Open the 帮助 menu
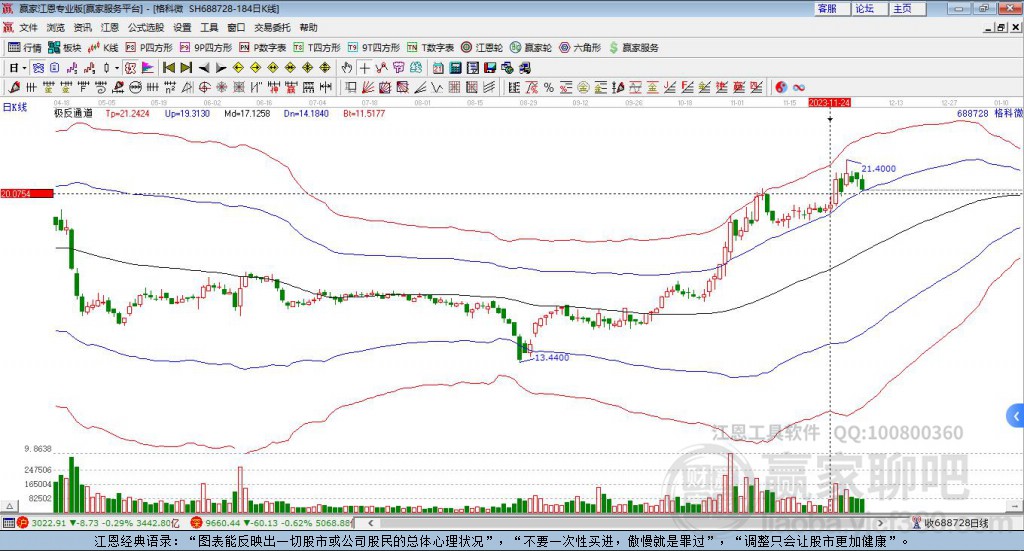Image resolution: width=1024 pixels, height=551 pixels. pyautogui.click(x=308, y=27)
